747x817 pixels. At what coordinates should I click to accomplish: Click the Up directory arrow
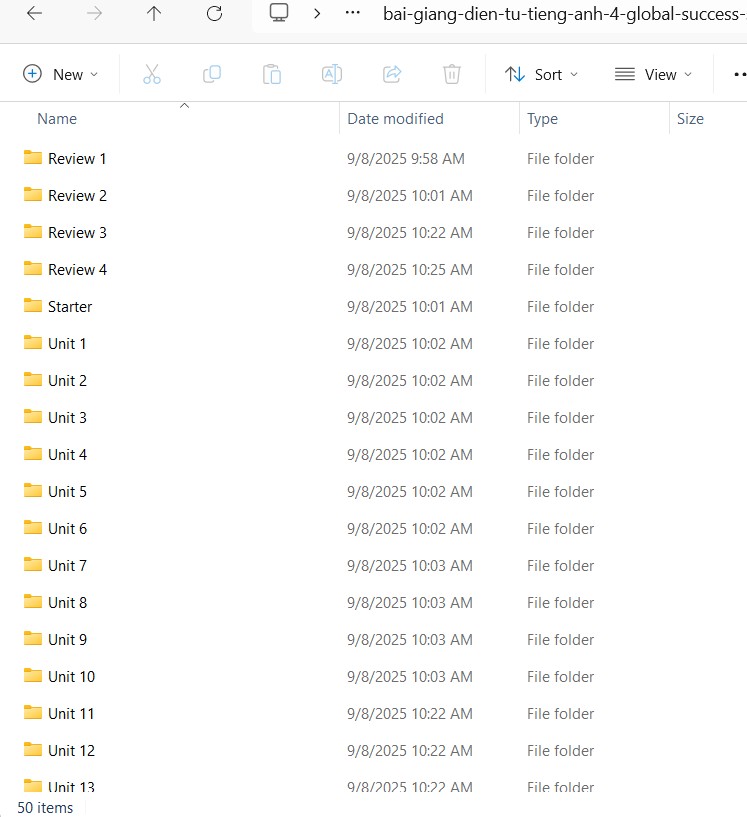pos(154,14)
